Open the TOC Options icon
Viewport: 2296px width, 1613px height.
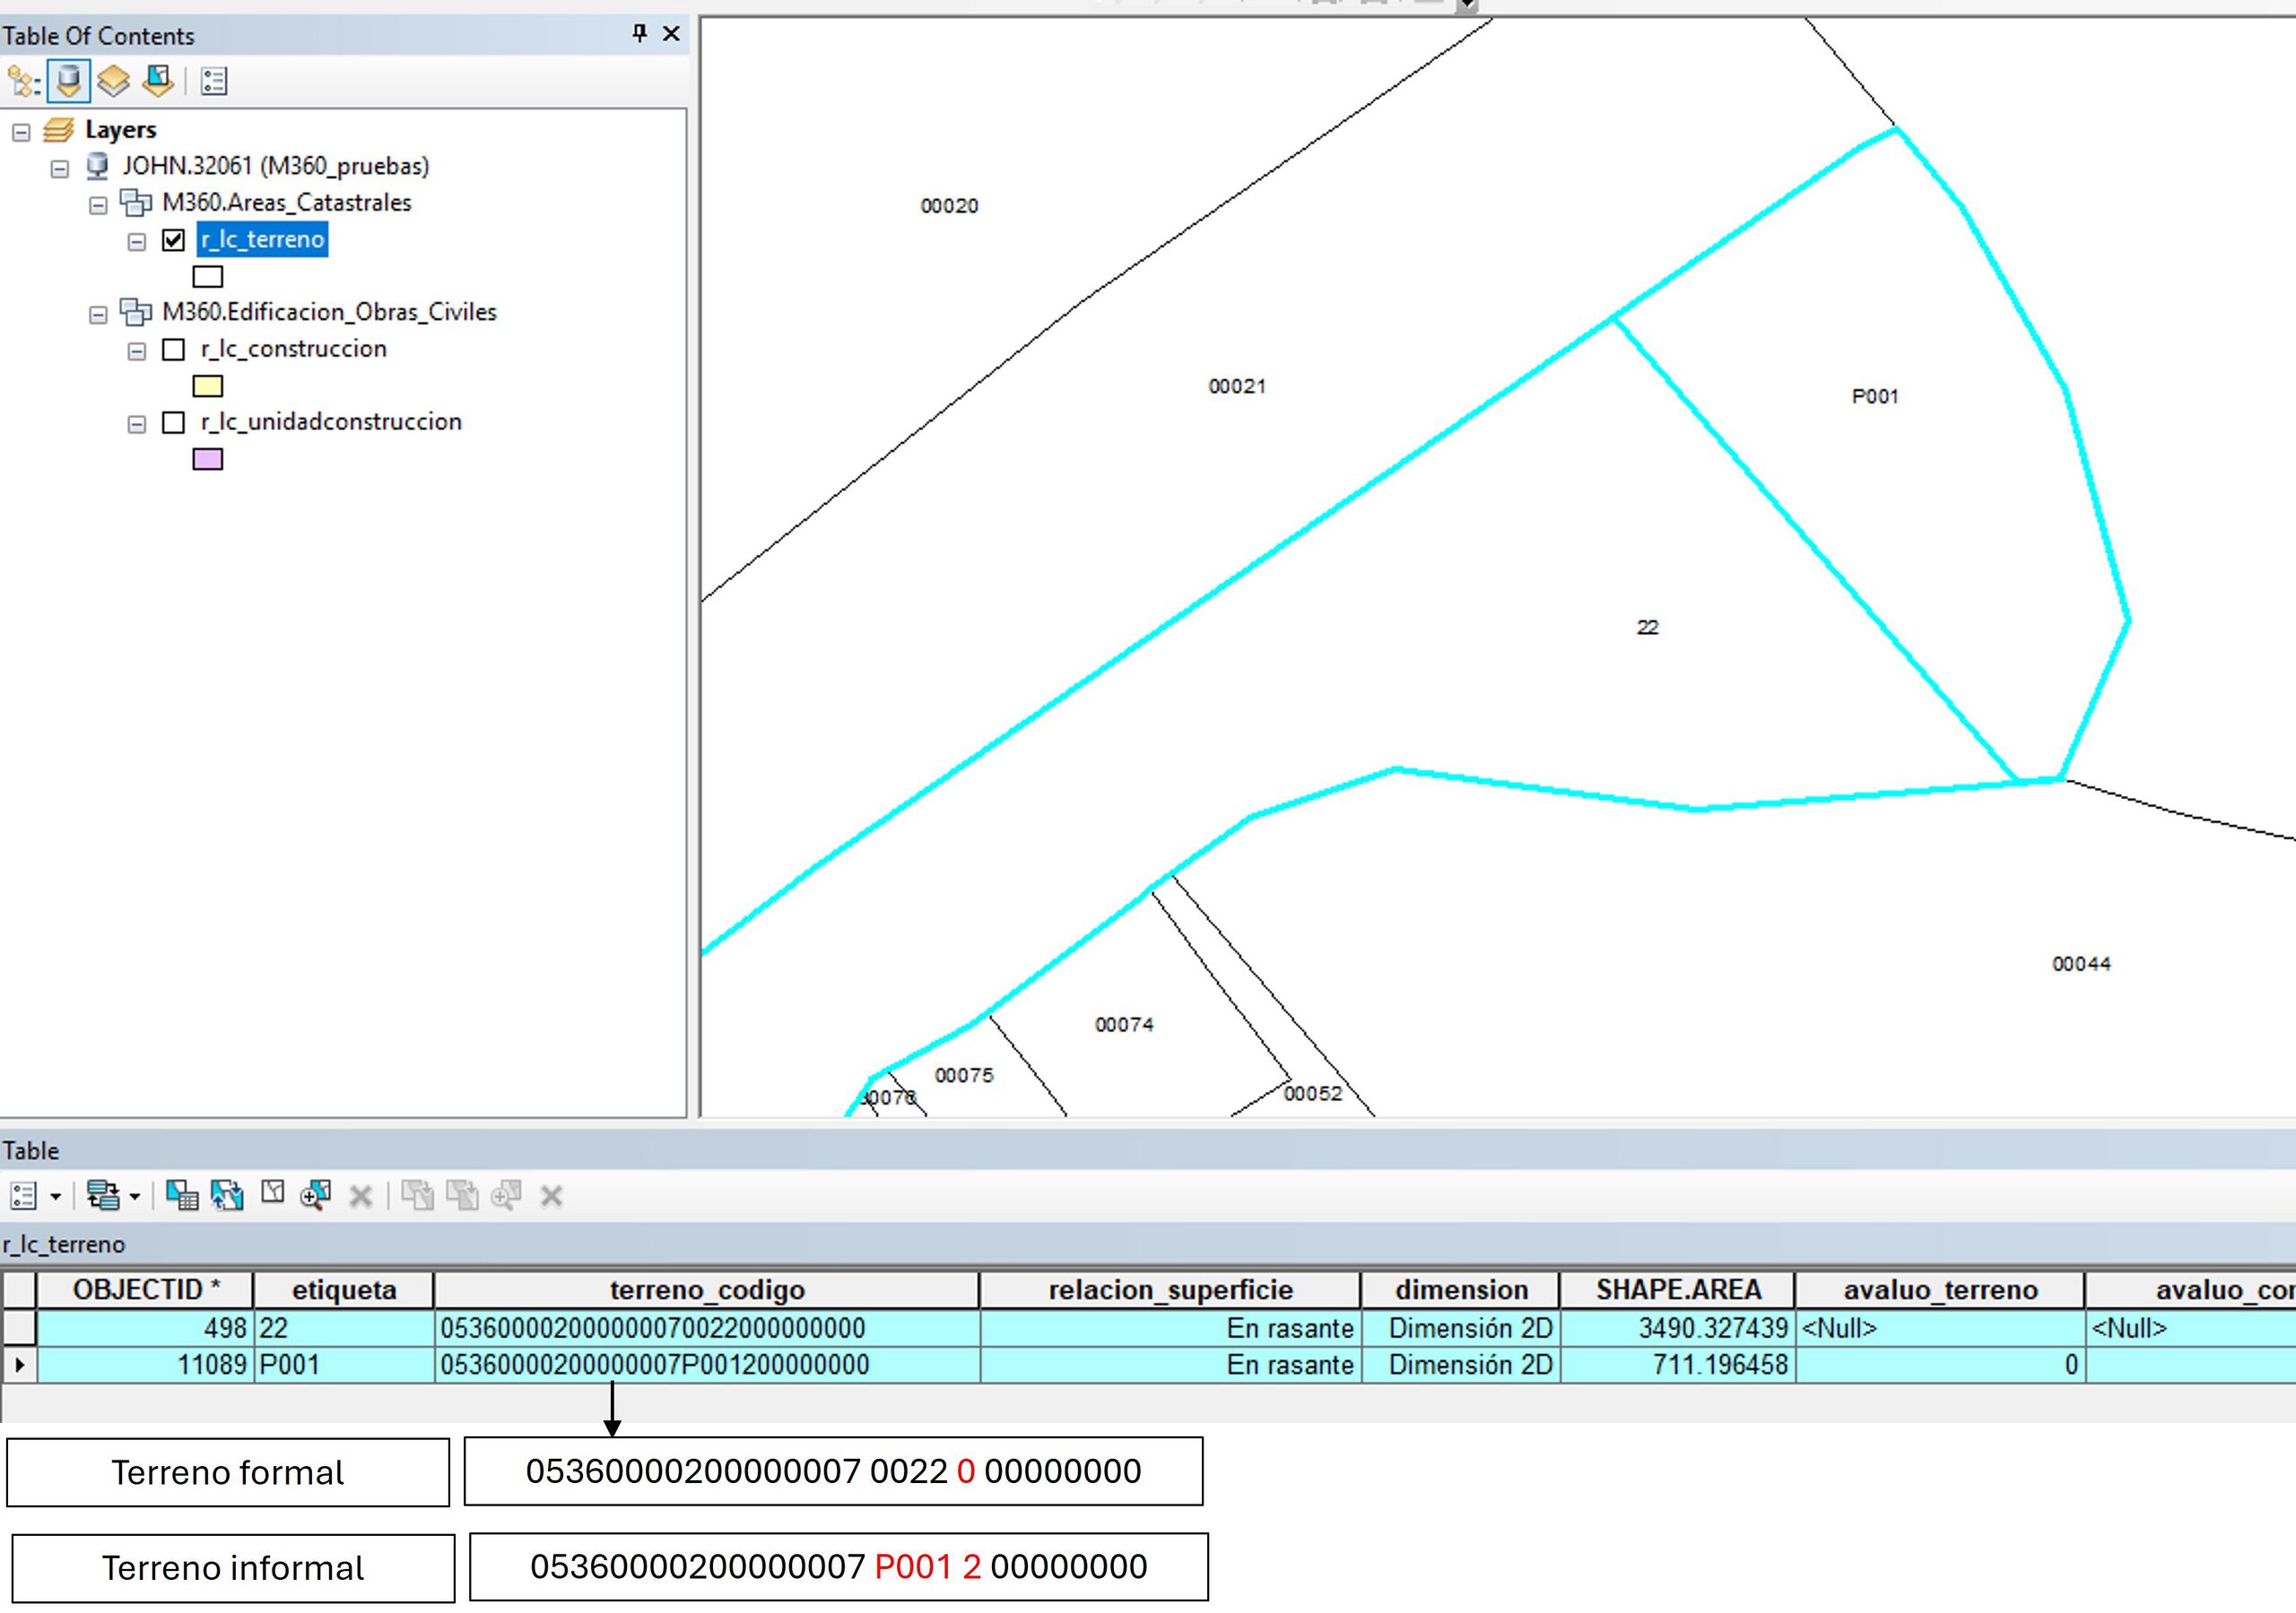[x=214, y=81]
